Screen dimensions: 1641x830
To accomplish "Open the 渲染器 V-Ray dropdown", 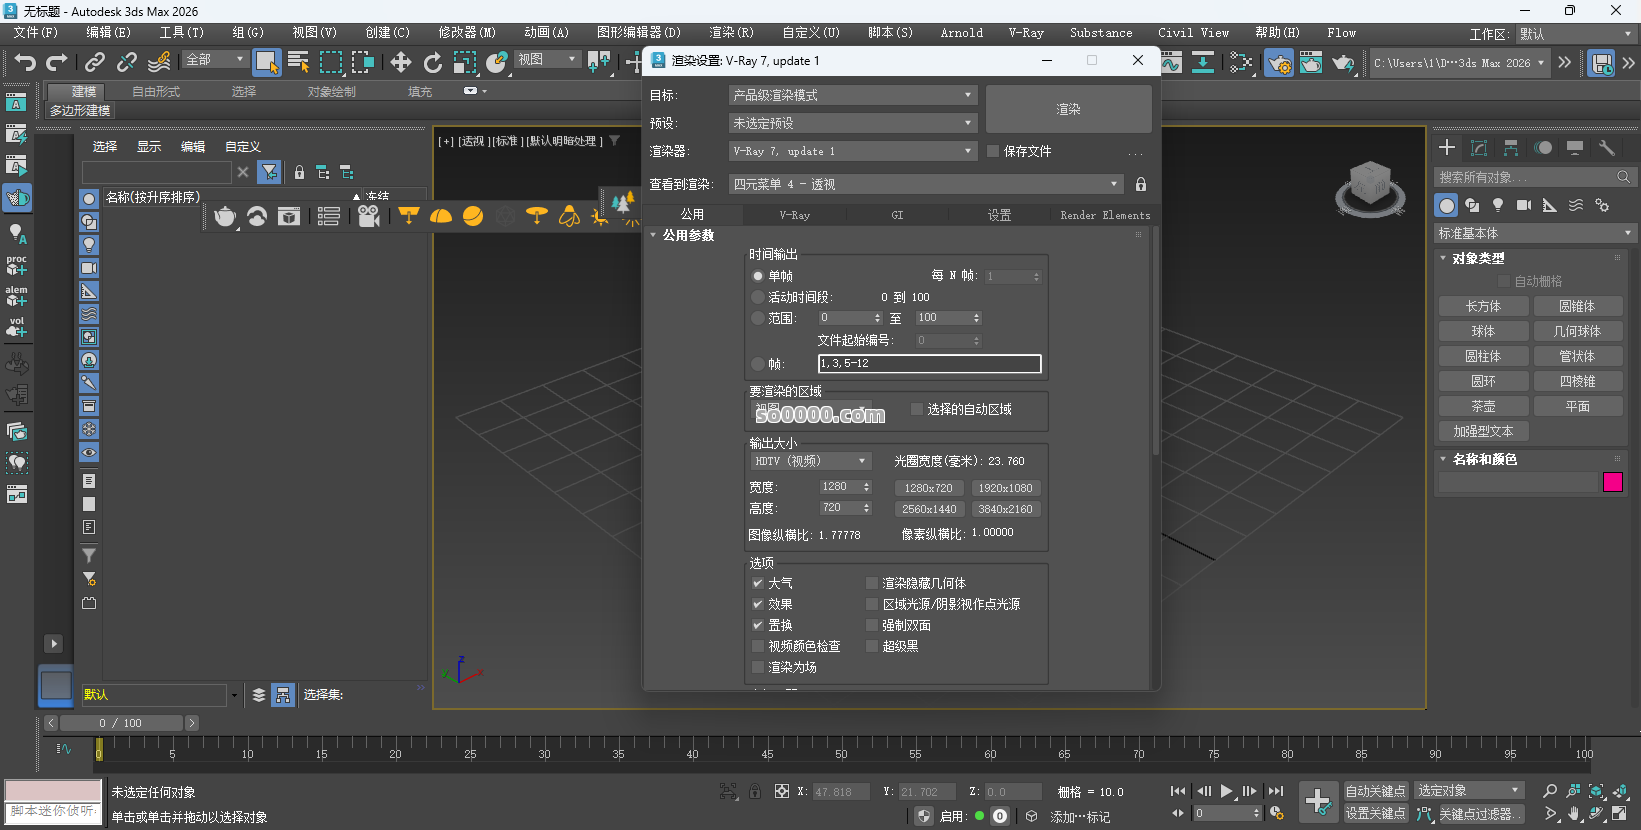I will click(x=853, y=151).
